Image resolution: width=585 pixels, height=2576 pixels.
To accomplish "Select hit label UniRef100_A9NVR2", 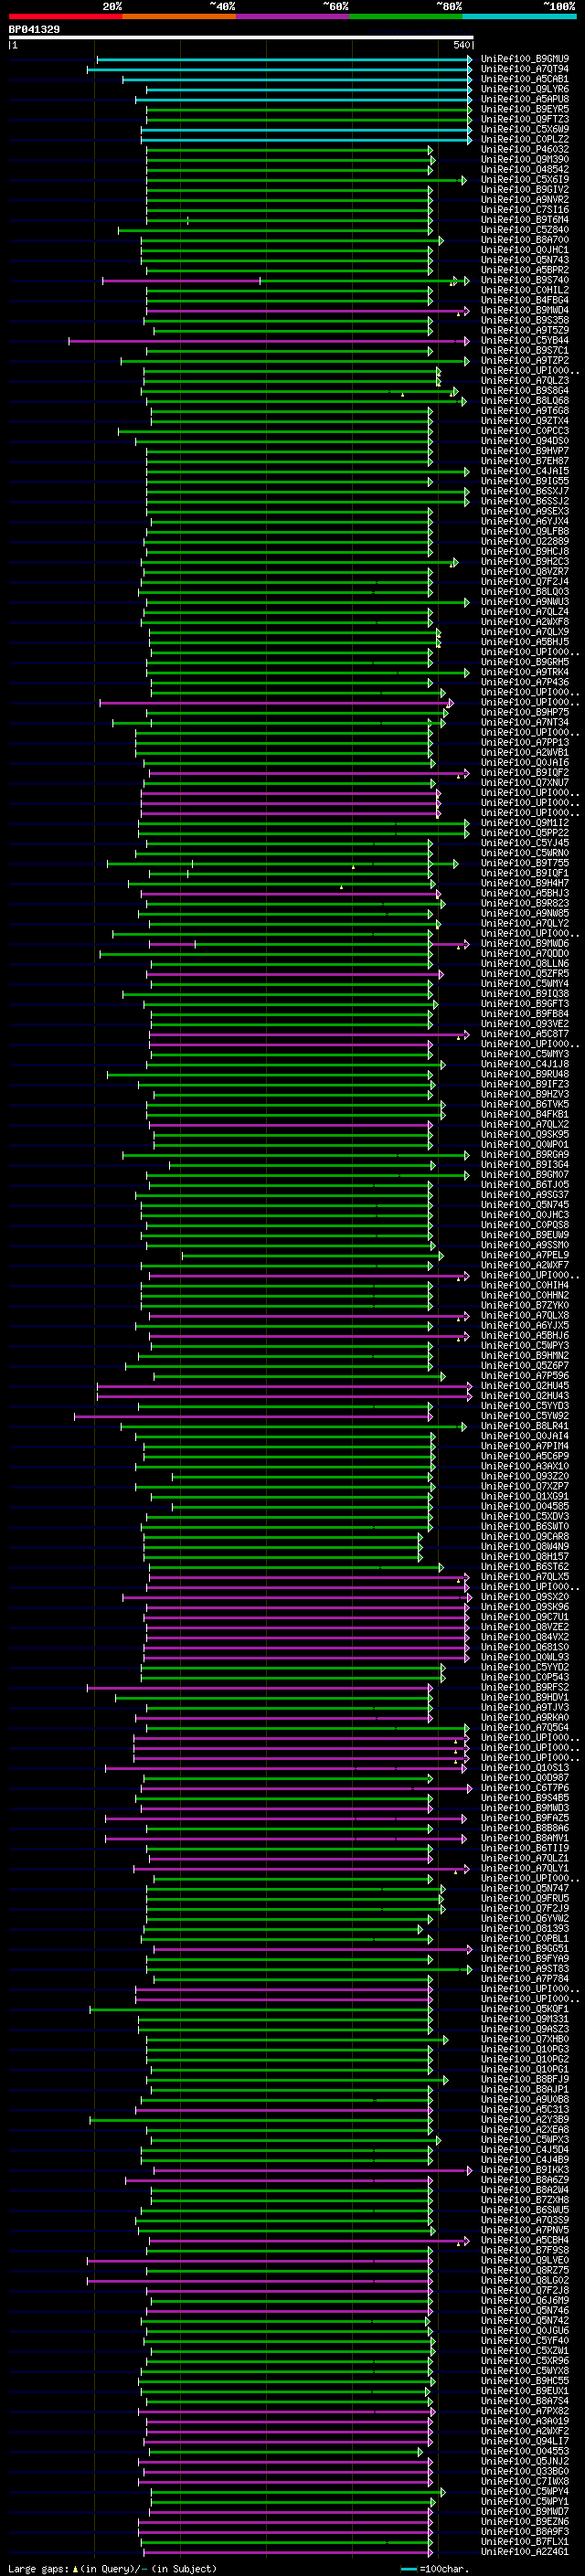I will 525,199.
